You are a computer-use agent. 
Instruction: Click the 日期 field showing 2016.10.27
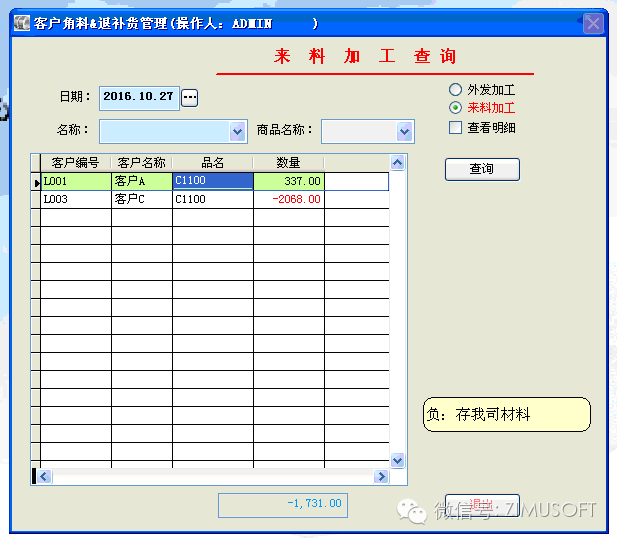tap(138, 97)
